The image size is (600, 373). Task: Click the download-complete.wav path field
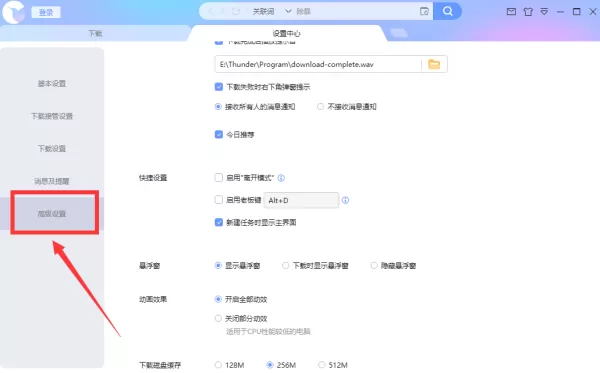[318, 64]
